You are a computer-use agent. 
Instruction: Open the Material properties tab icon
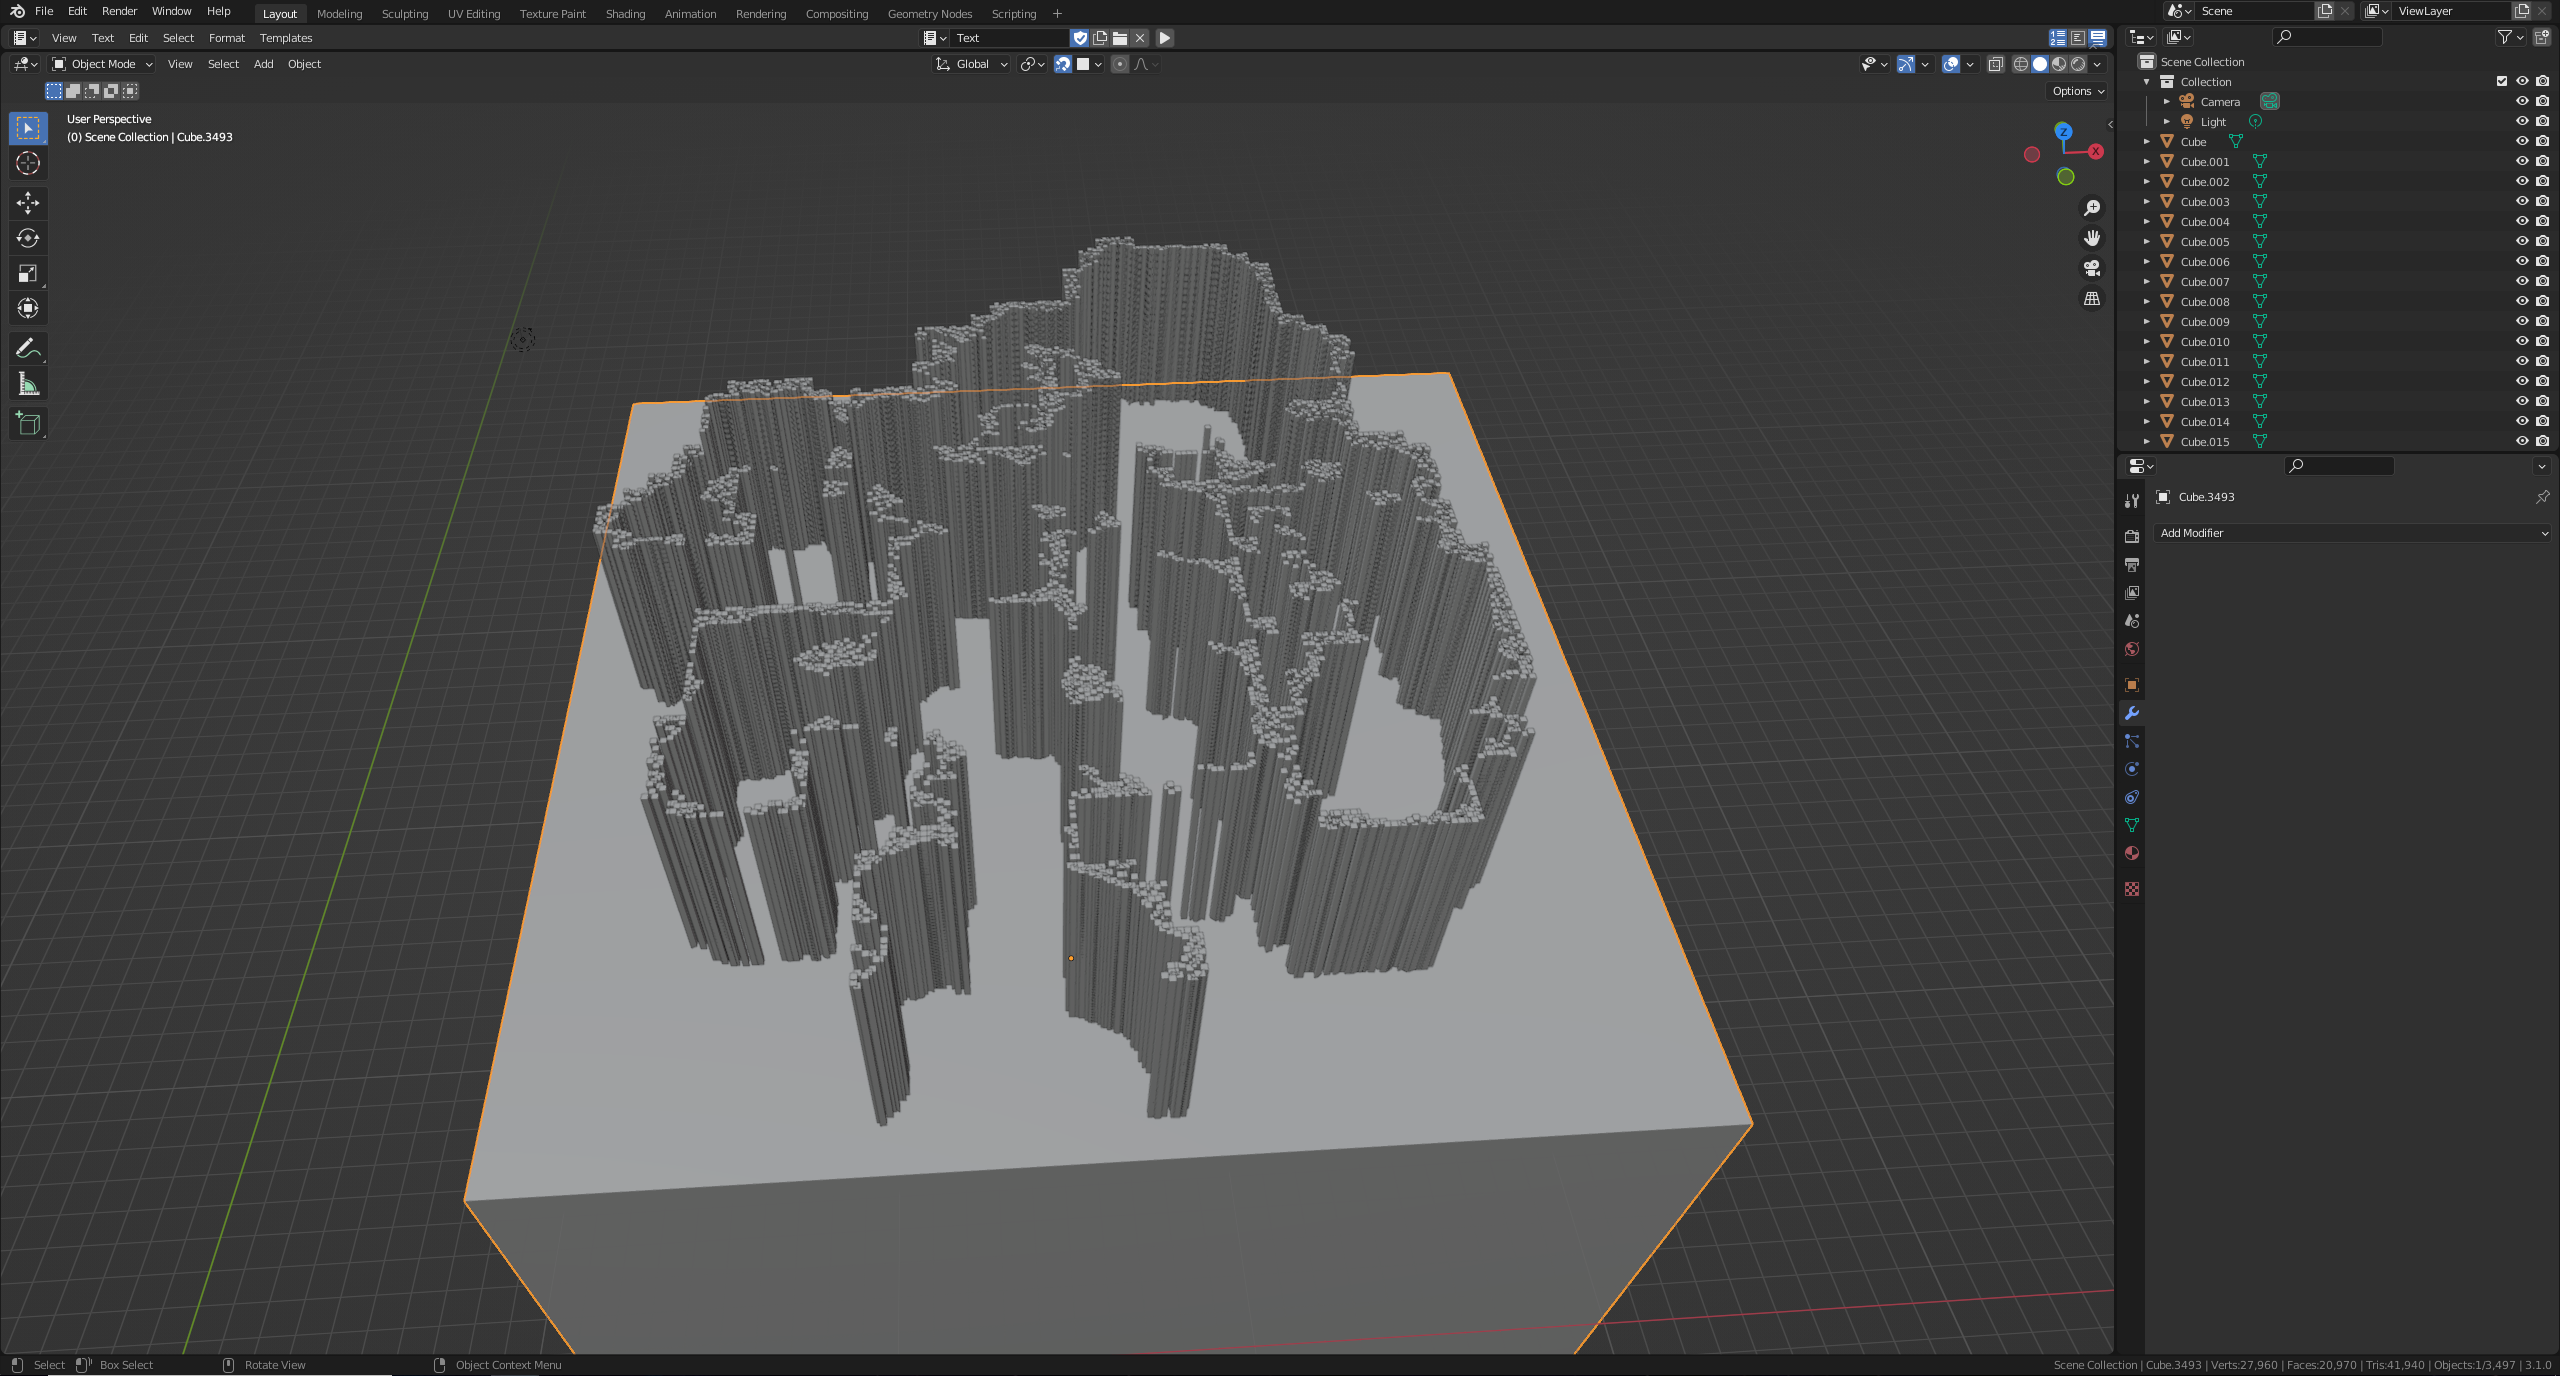pyautogui.click(x=2132, y=853)
